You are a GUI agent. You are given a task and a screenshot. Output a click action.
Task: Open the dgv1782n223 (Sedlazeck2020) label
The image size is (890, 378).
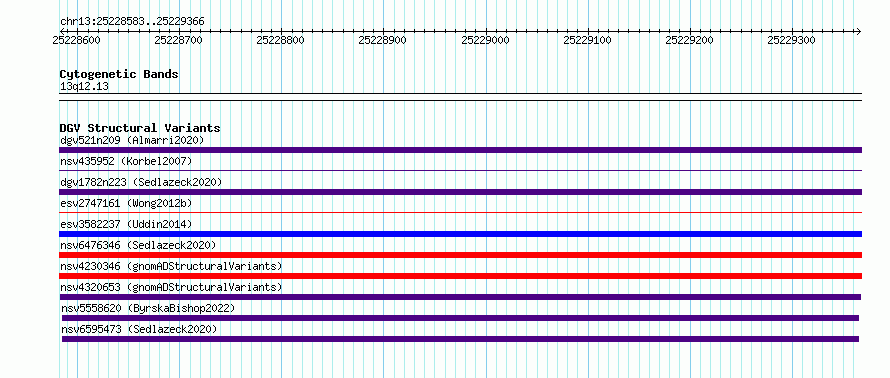point(141,182)
